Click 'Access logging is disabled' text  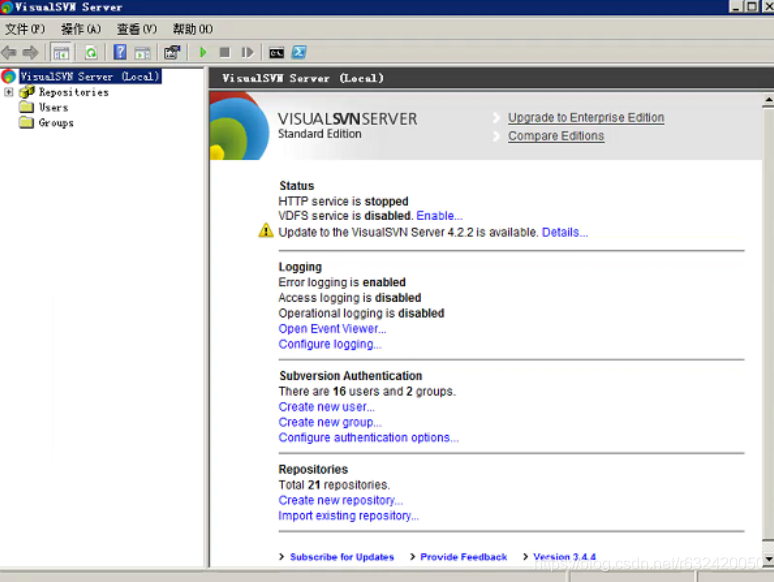coord(349,298)
